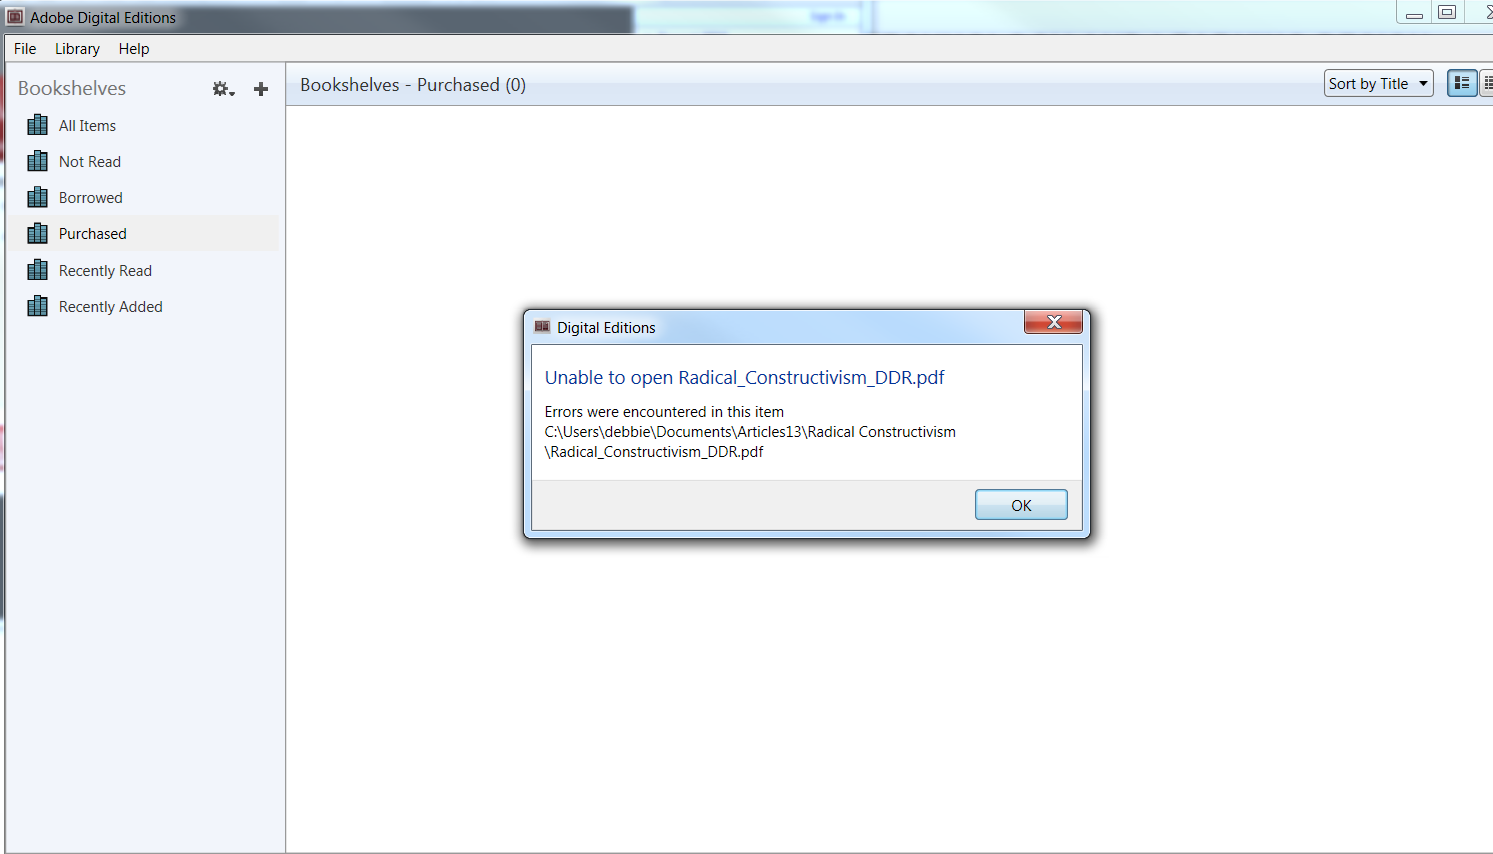Add a new bookshelf with plus icon
This screenshot has width=1493, height=854.
coord(261,89)
